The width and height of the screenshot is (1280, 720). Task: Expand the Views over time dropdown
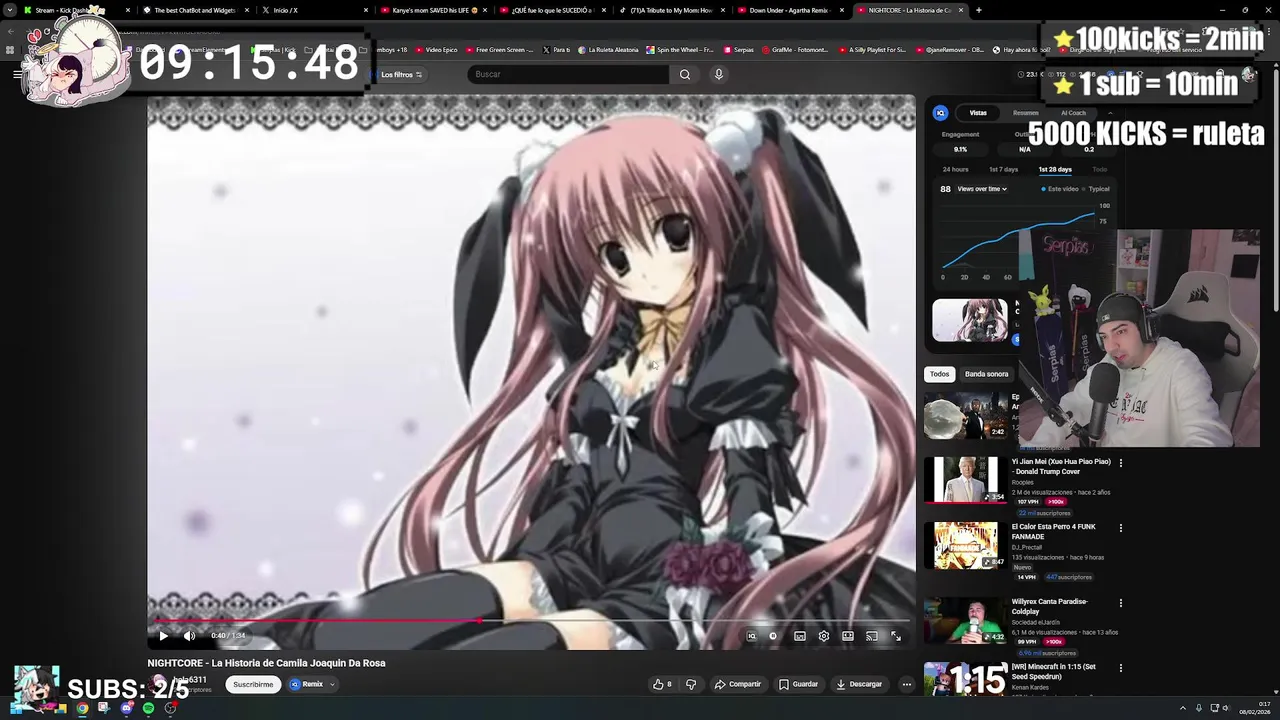[x=982, y=189]
